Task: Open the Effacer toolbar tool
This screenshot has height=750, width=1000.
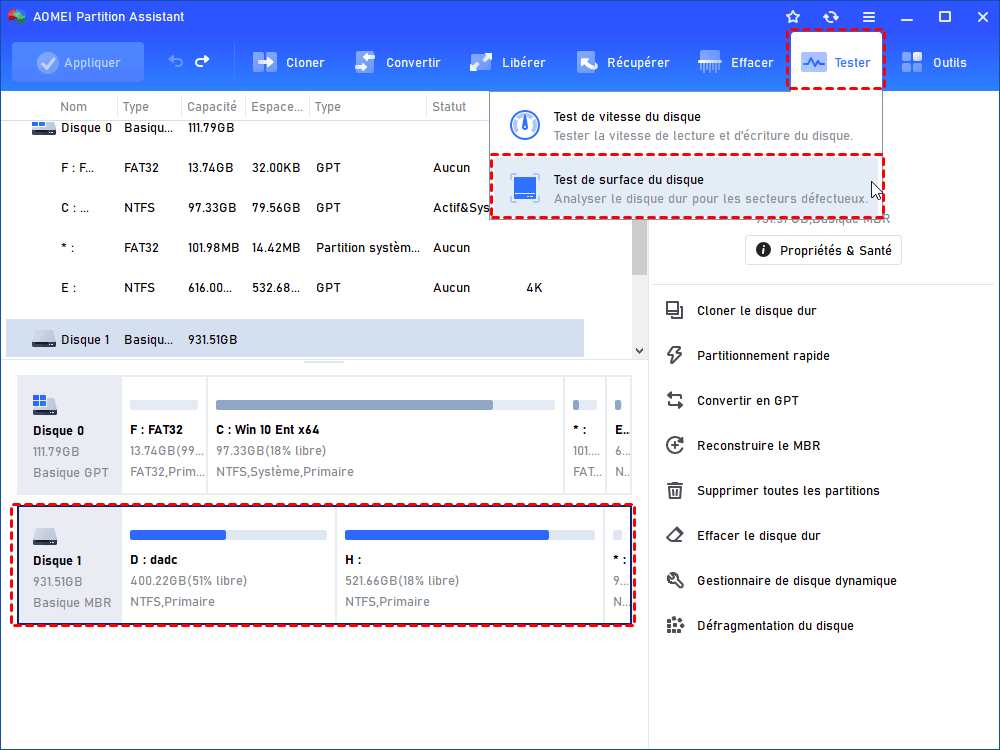Action: point(736,62)
